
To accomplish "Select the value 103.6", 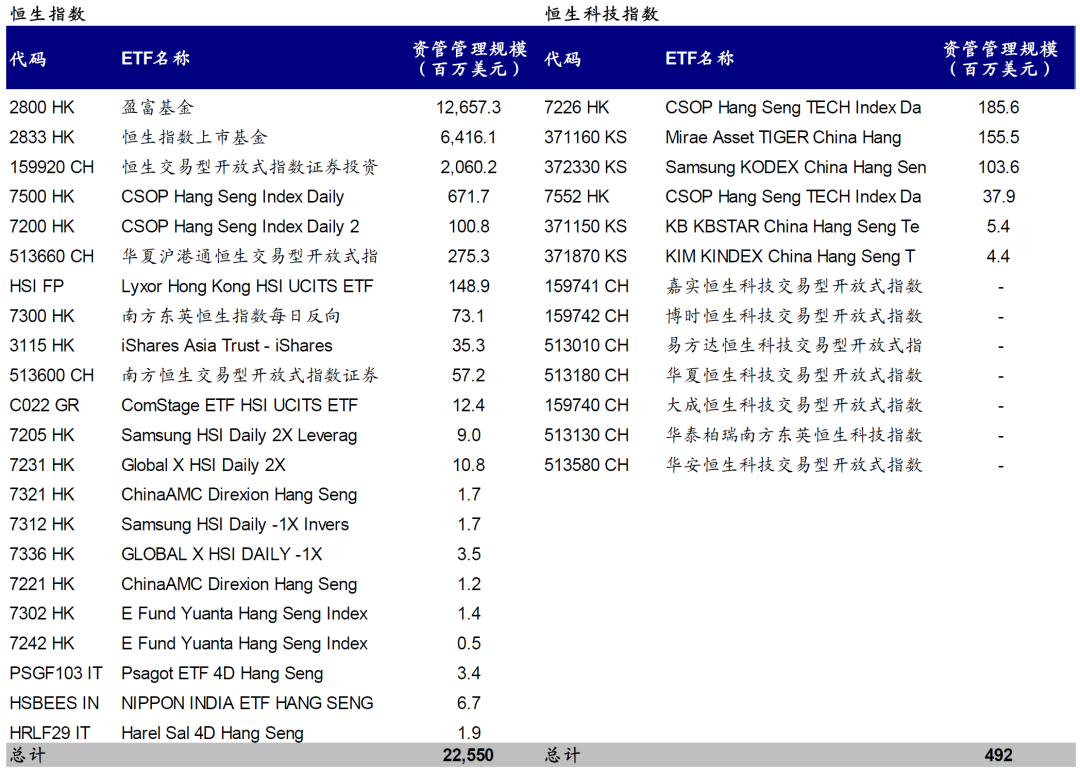I will 999,167.
